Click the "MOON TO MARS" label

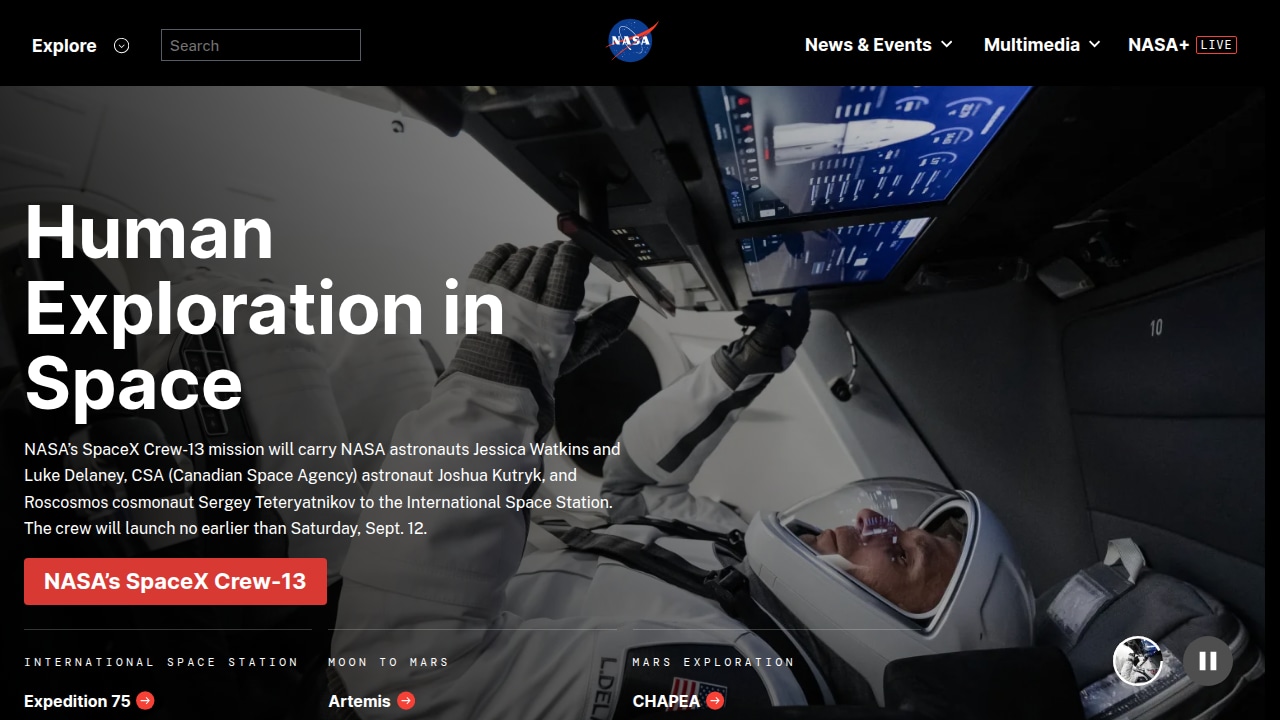(388, 662)
